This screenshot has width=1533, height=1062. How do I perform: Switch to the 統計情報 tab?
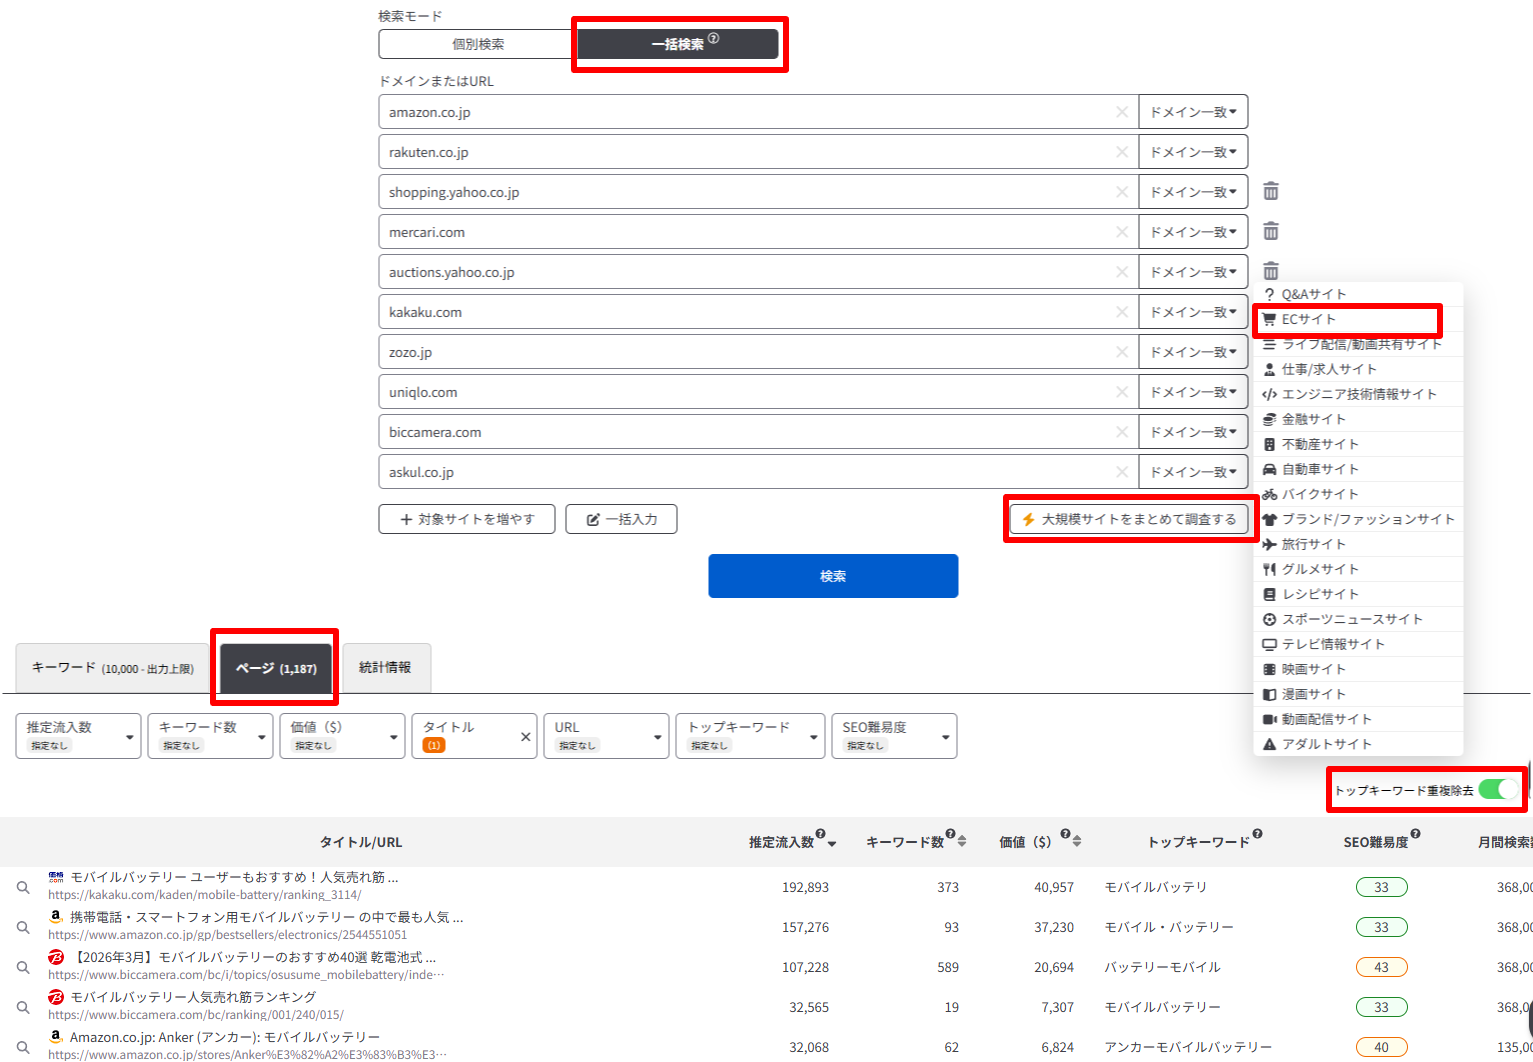385,667
